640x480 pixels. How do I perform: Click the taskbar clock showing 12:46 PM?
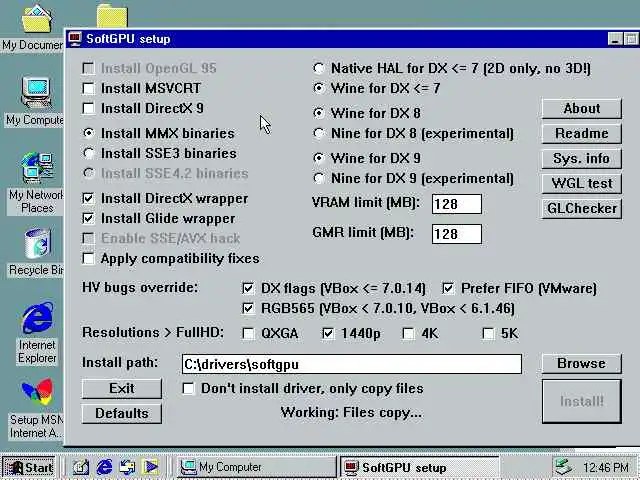pyautogui.click(x=606, y=467)
